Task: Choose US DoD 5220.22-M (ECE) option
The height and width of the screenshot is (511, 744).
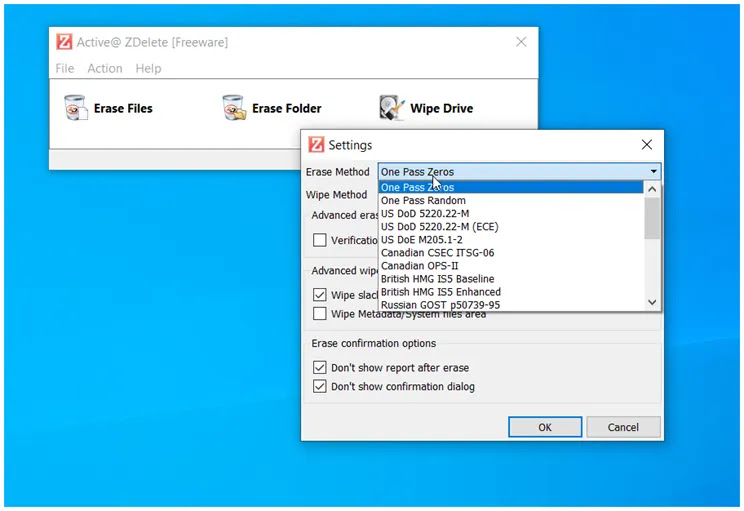Action: click(x=511, y=226)
